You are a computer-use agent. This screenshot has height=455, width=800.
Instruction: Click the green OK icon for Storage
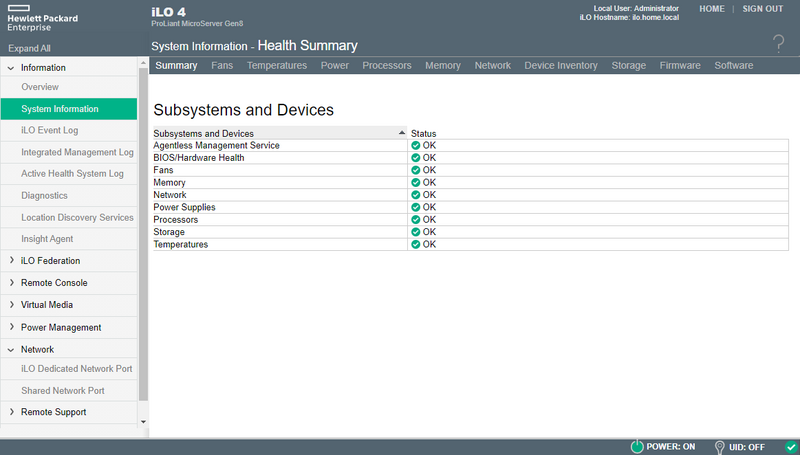tap(415, 232)
